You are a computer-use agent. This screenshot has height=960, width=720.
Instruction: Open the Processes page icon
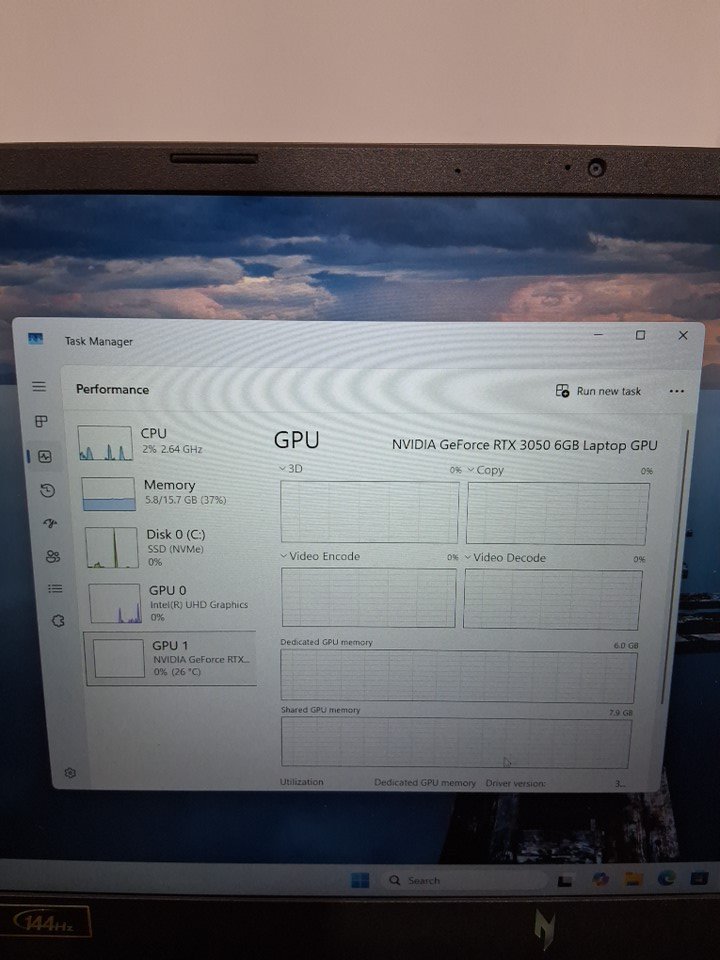coord(41,422)
